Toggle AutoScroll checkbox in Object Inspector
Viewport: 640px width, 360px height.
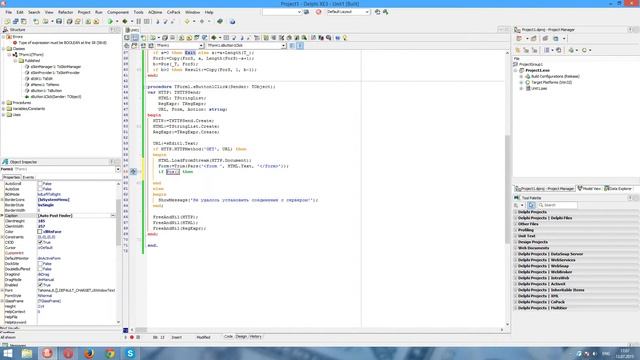coord(40,184)
